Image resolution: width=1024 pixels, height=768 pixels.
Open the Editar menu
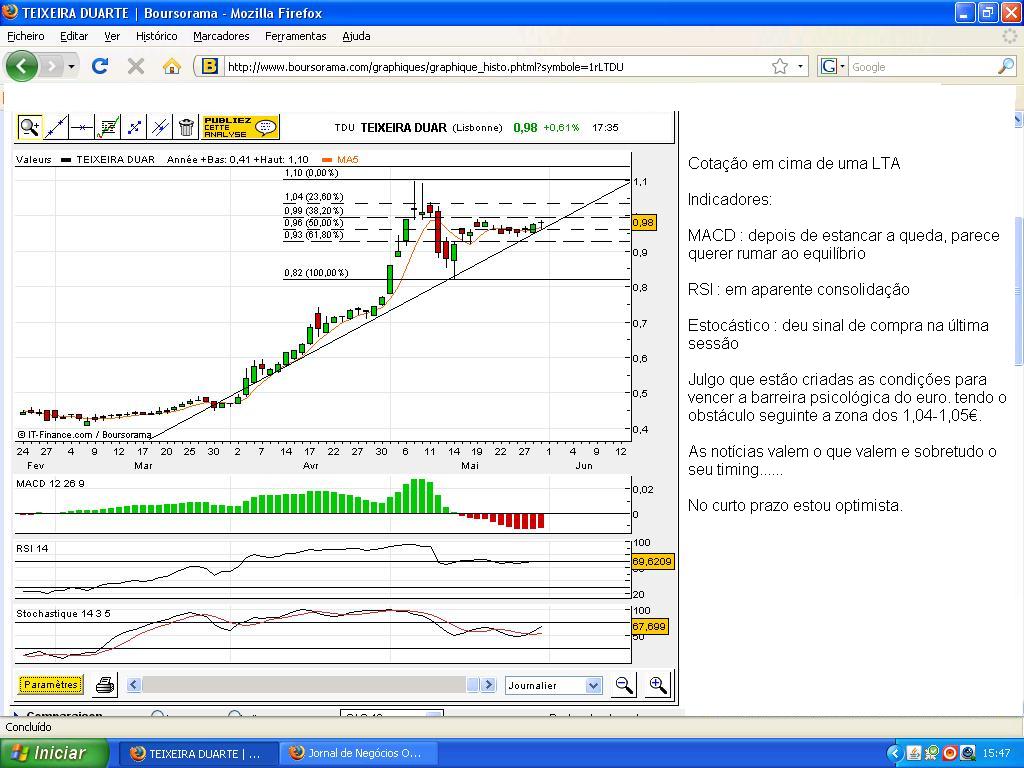74,37
